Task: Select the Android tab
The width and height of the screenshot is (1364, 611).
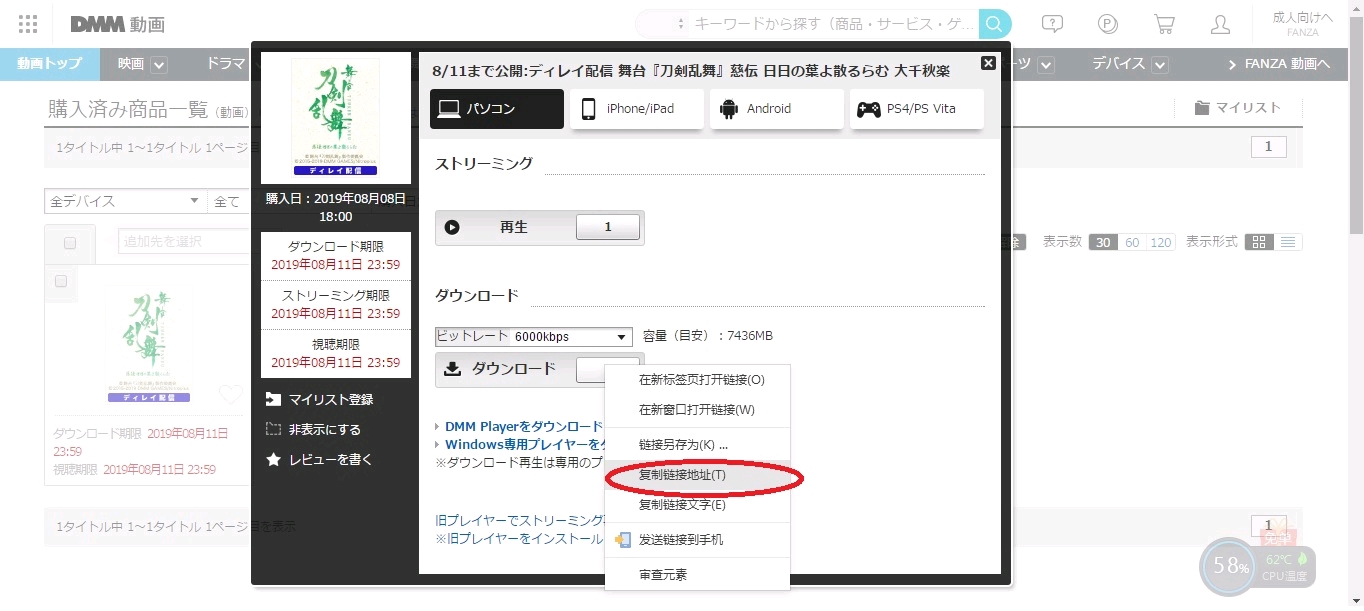Action: 777,109
